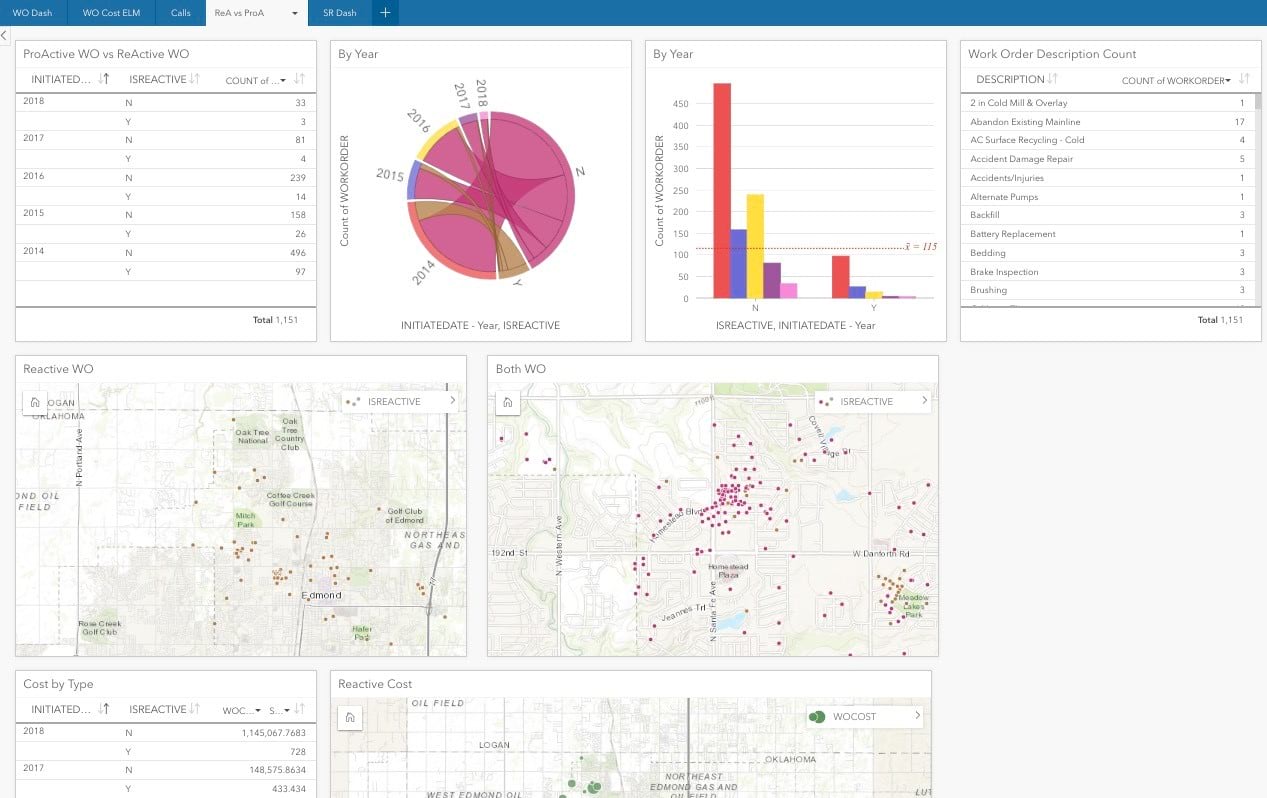Select the 'Alternate Pumps' row
The height and width of the screenshot is (798, 1267).
(1107, 197)
